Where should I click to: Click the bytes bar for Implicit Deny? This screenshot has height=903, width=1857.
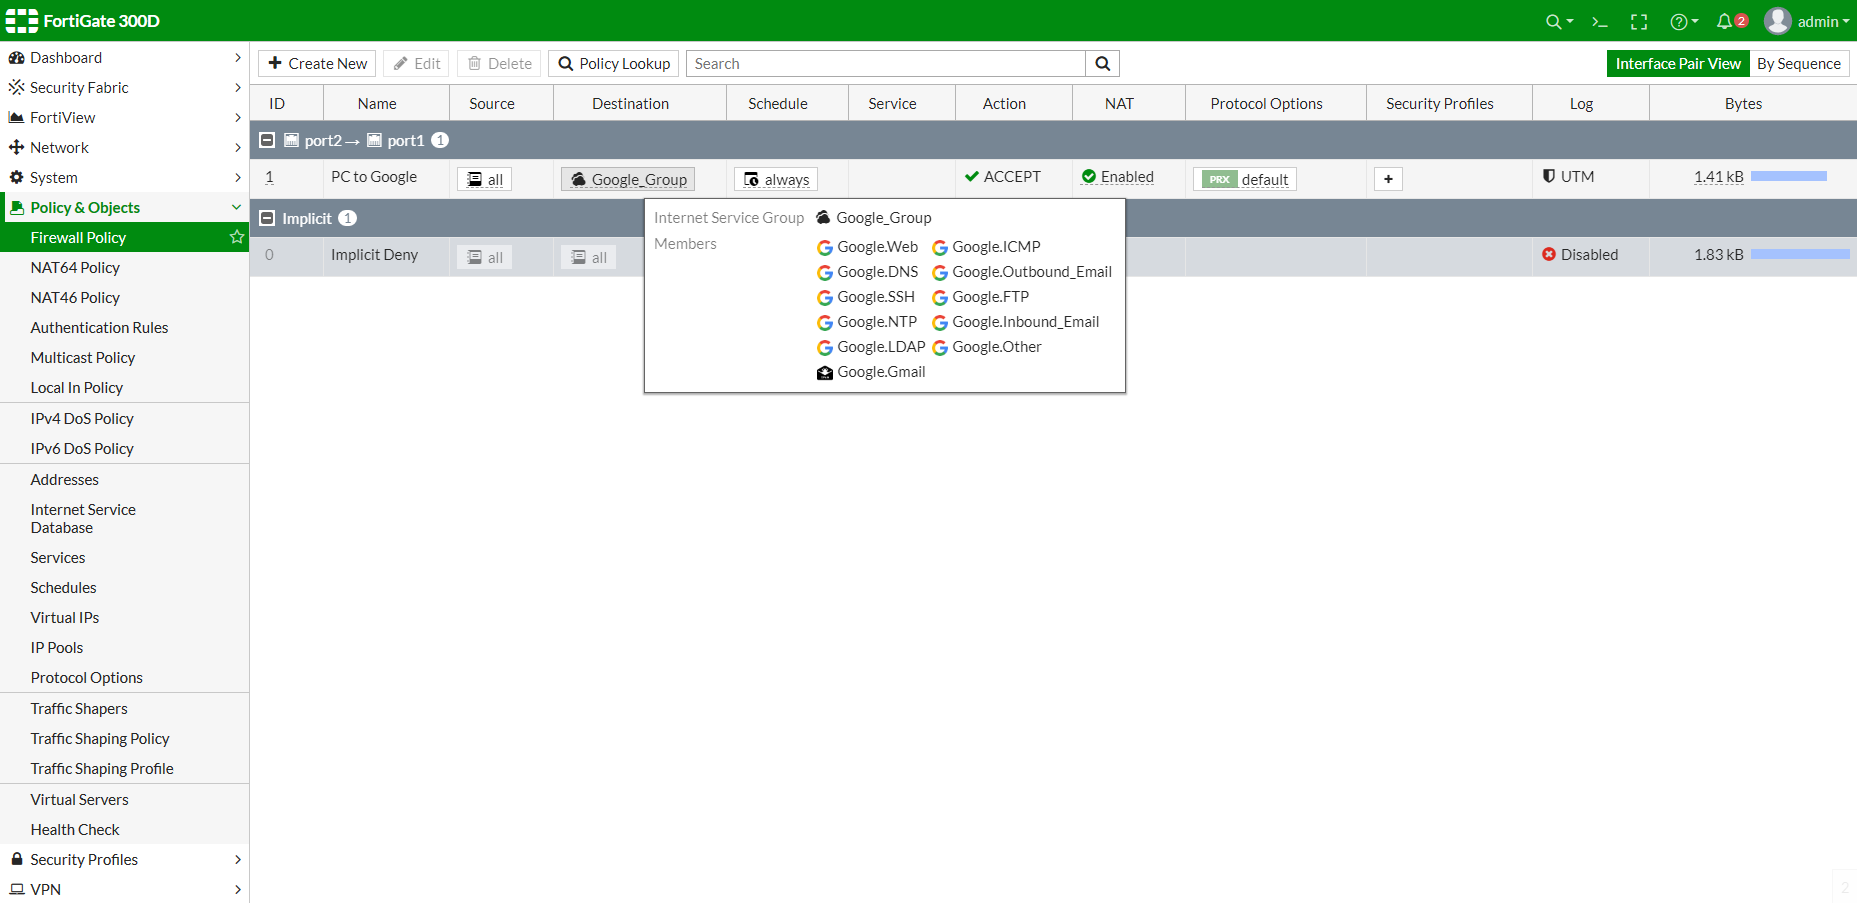(1800, 255)
